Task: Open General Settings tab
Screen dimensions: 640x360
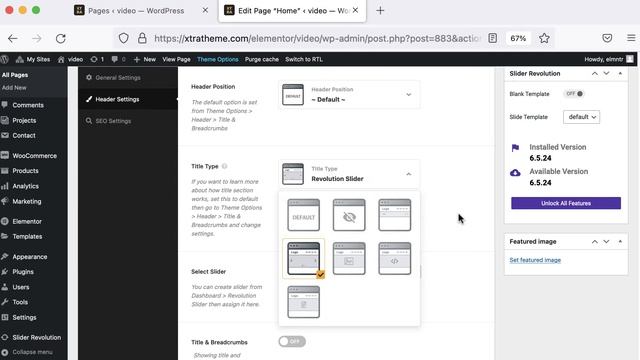Action: pyautogui.click(x=128, y=78)
